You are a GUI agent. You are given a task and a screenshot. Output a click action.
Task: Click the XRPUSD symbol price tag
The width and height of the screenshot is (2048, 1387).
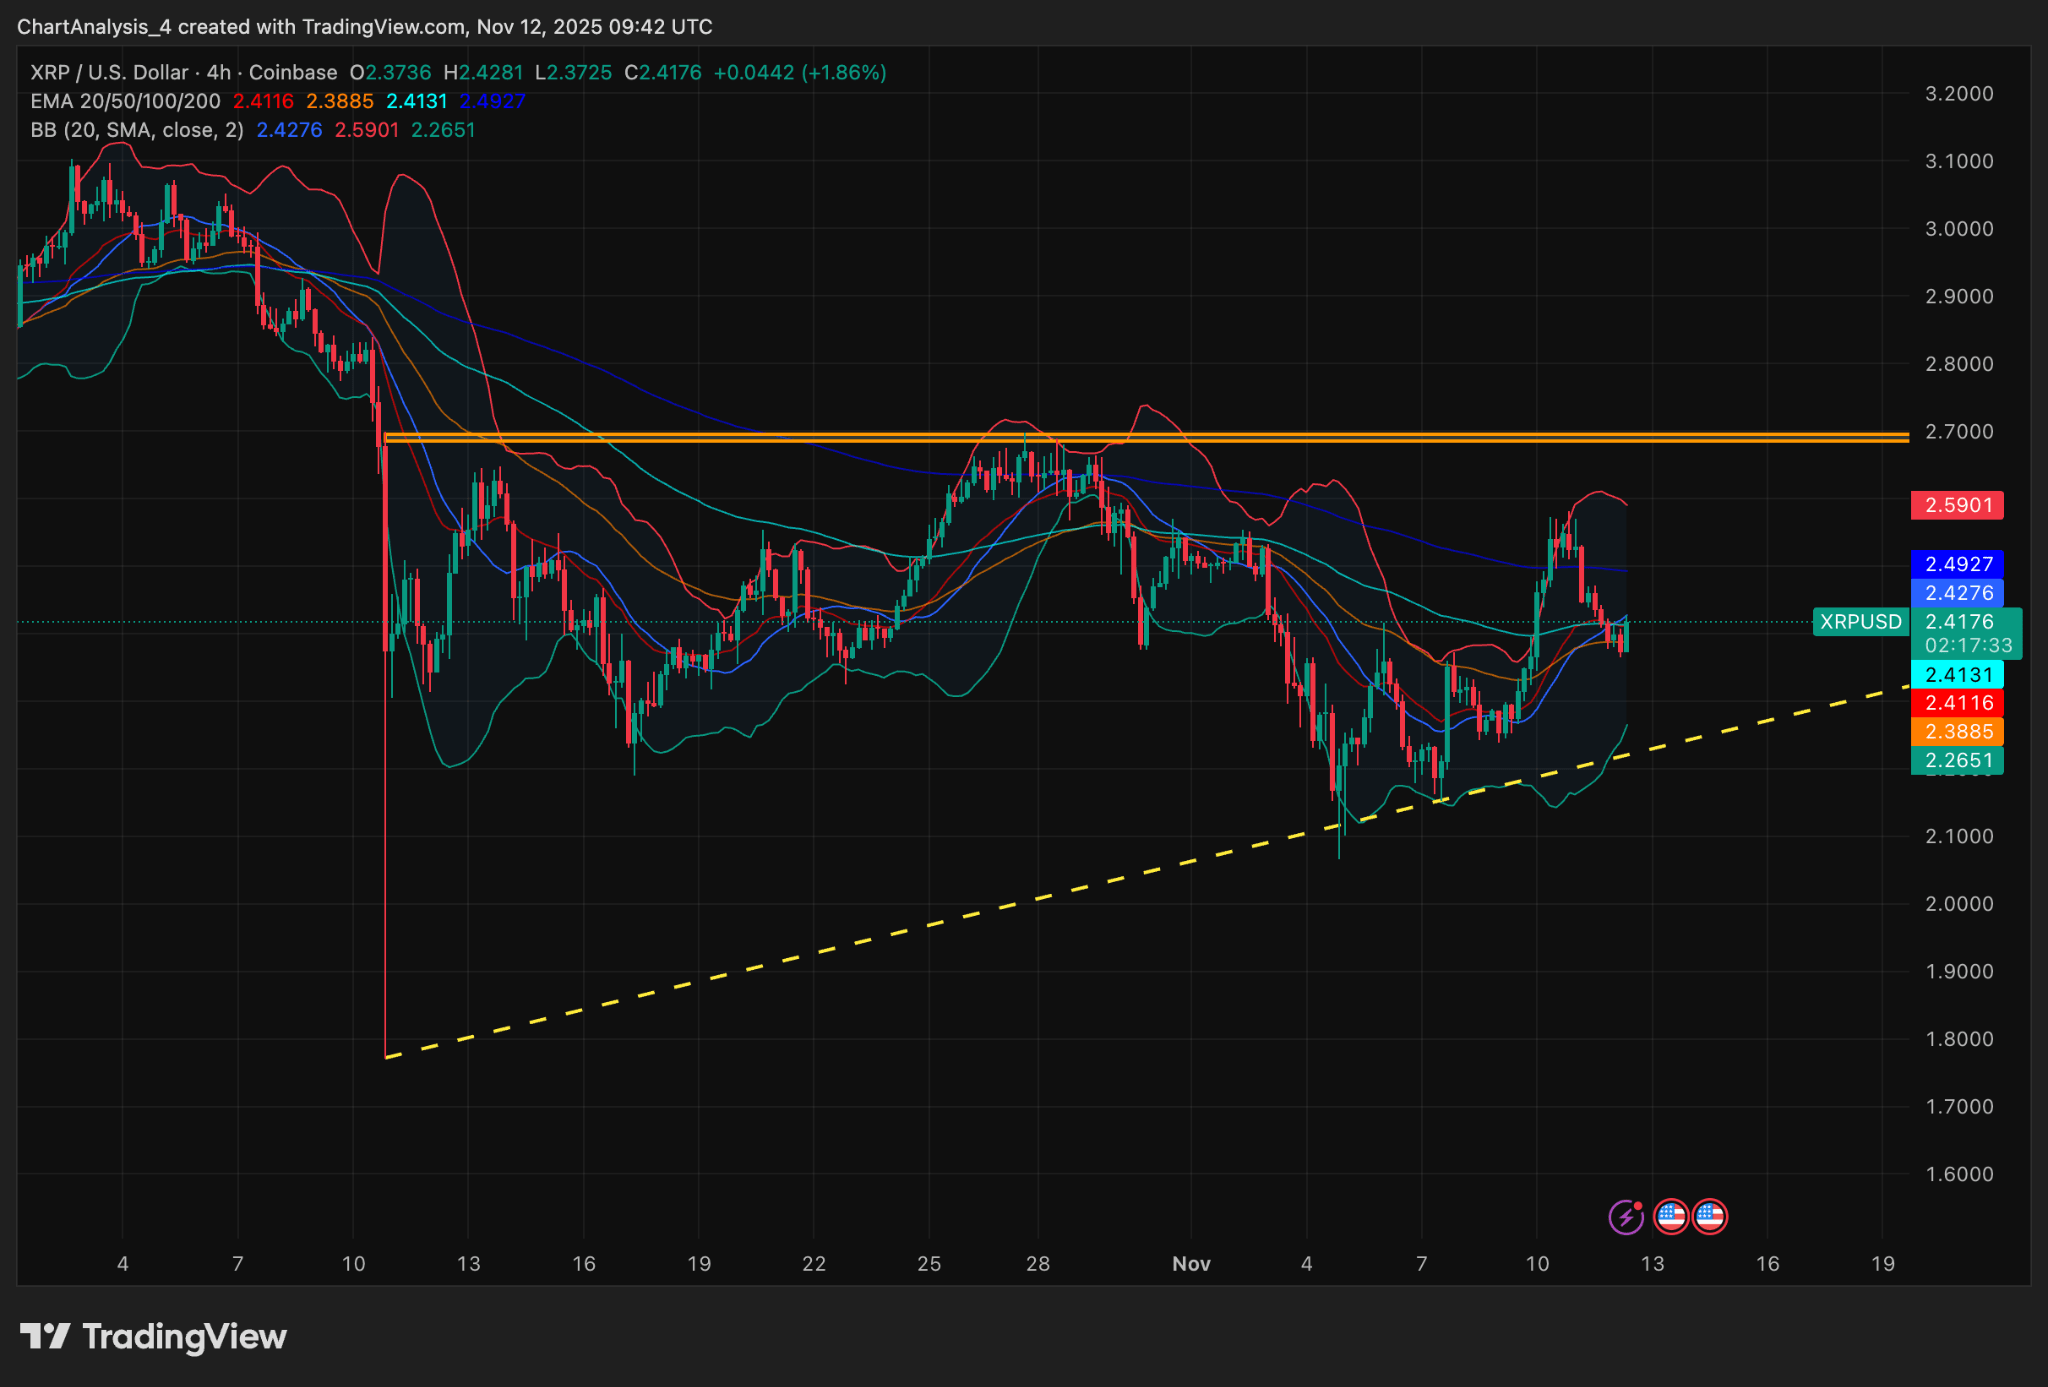click(x=1860, y=622)
